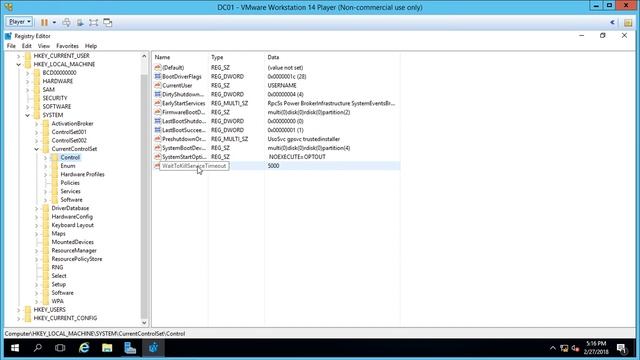Click Send Ctrl+Alt+Del toolbar icon

[67, 22]
